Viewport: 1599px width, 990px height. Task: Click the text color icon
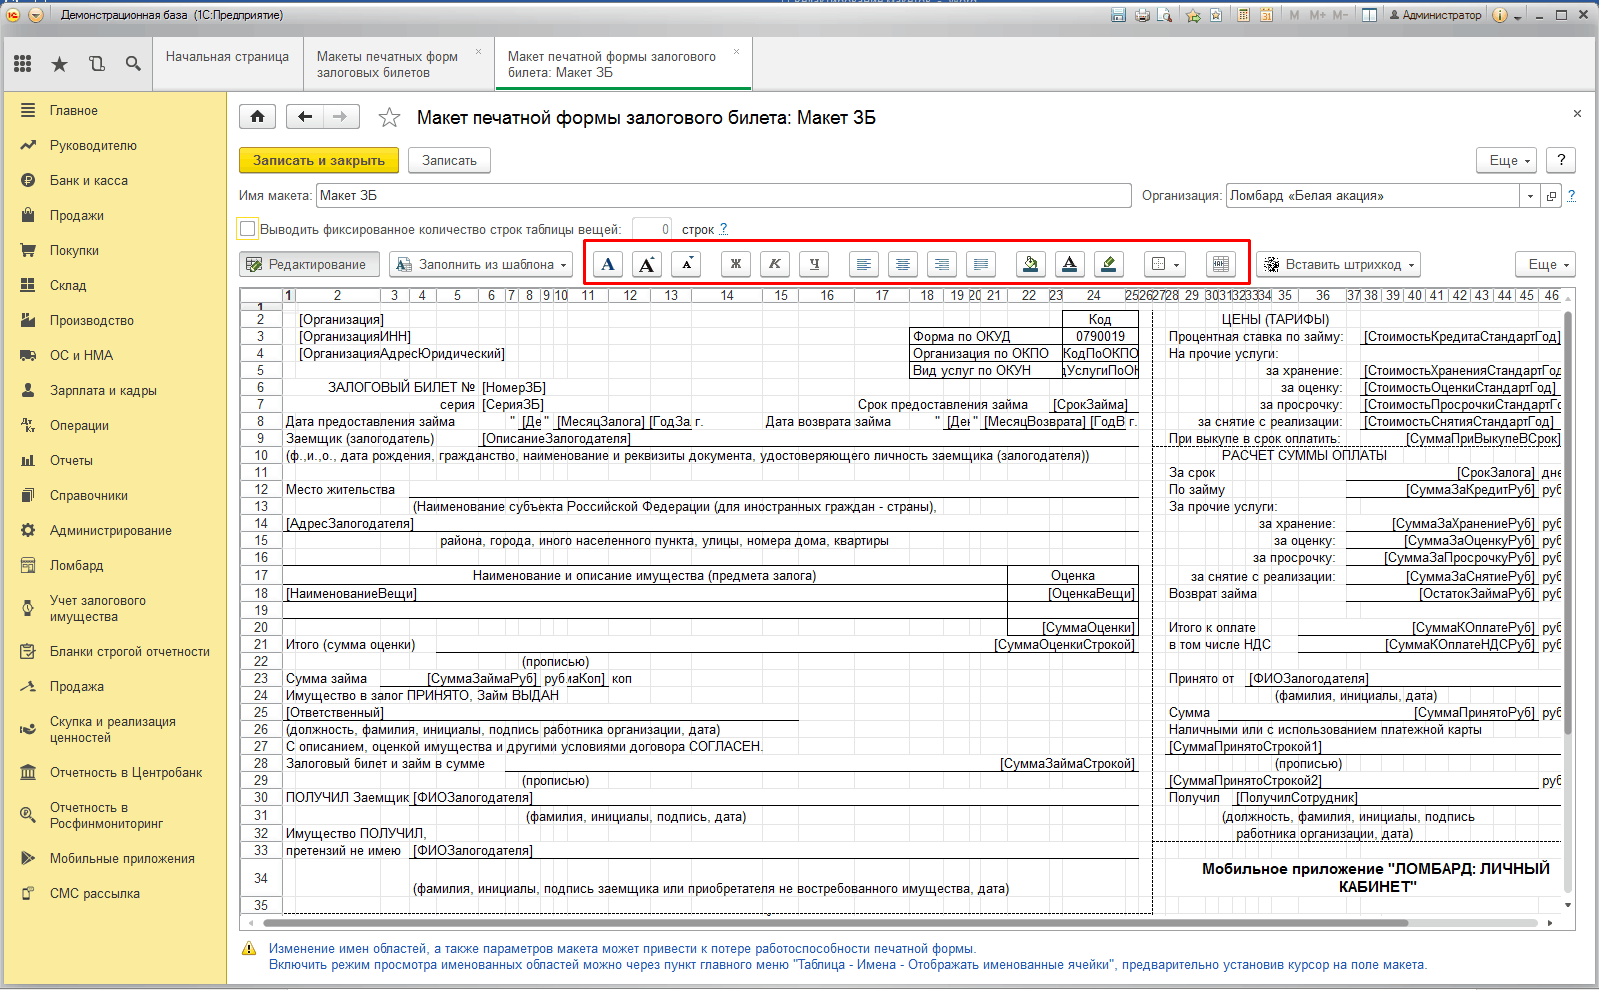pos(1069,264)
